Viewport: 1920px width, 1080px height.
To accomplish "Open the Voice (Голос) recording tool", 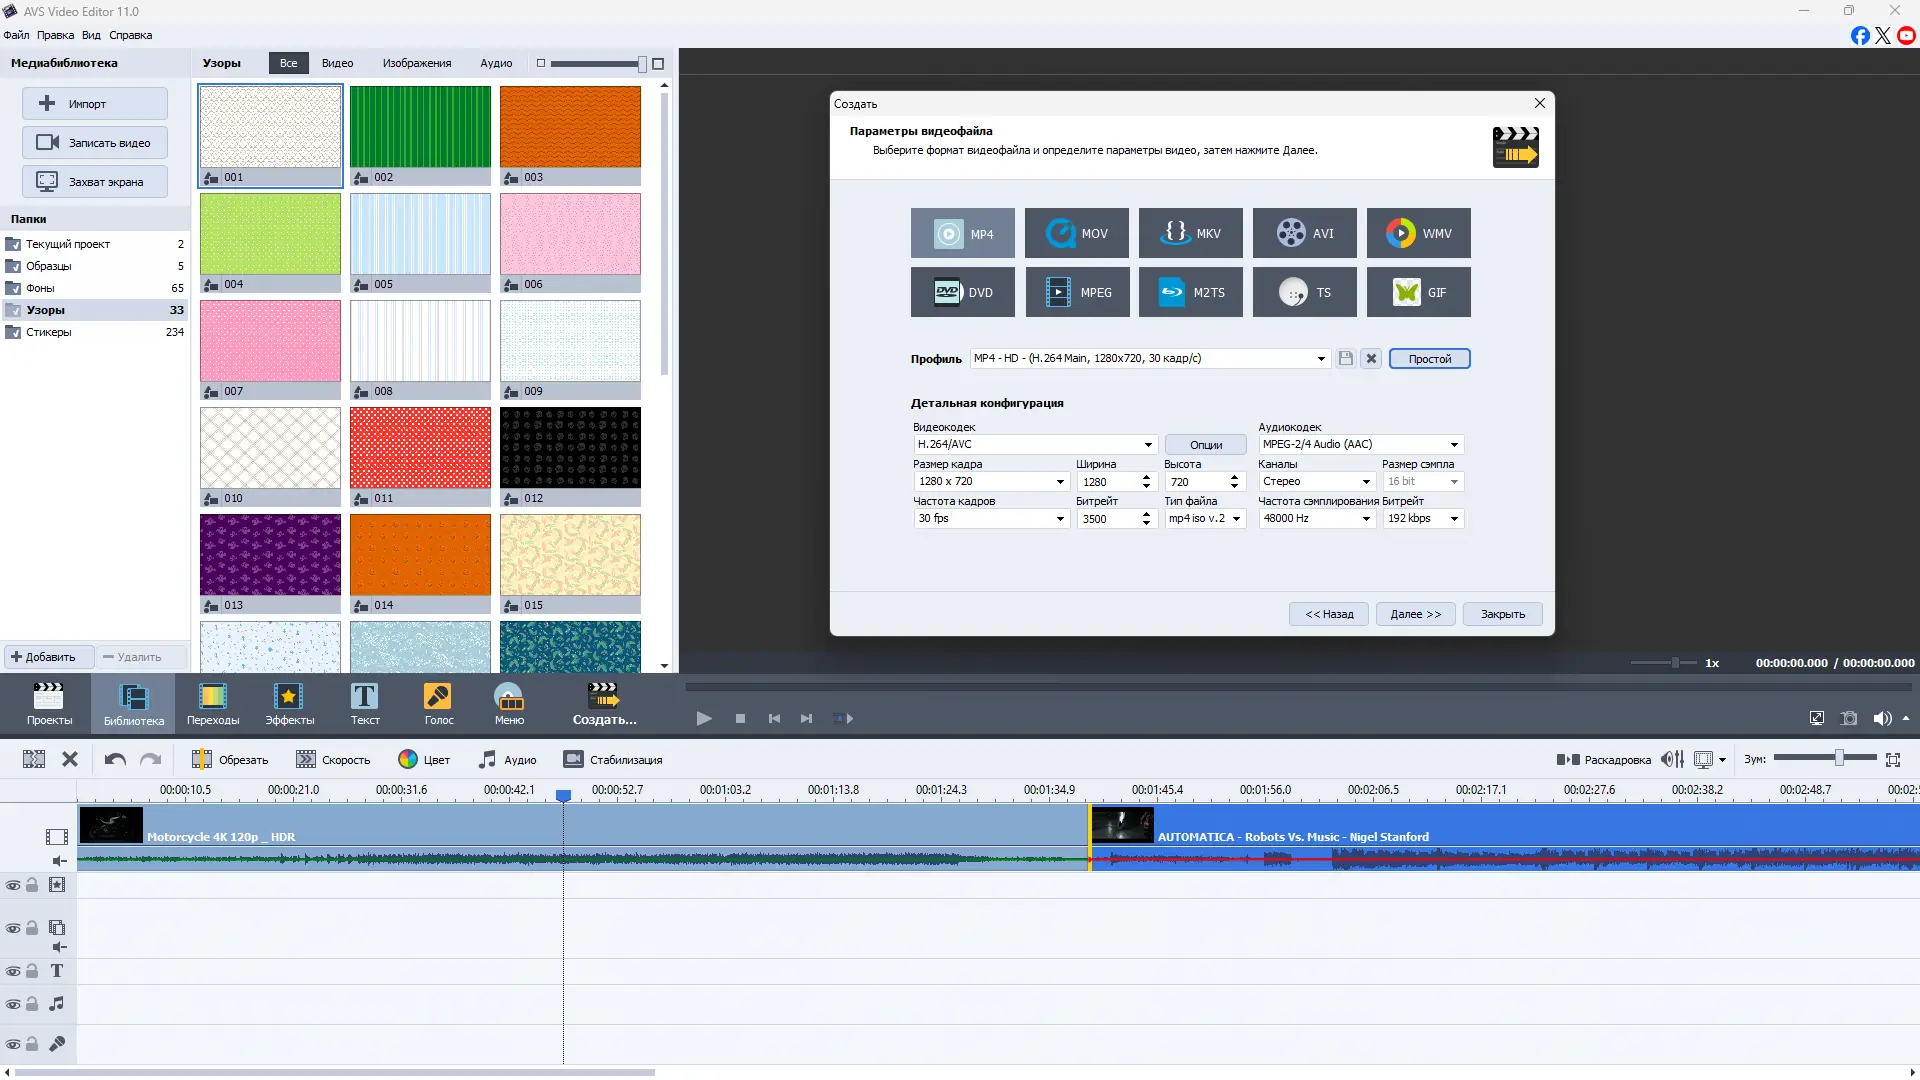I will [438, 704].
